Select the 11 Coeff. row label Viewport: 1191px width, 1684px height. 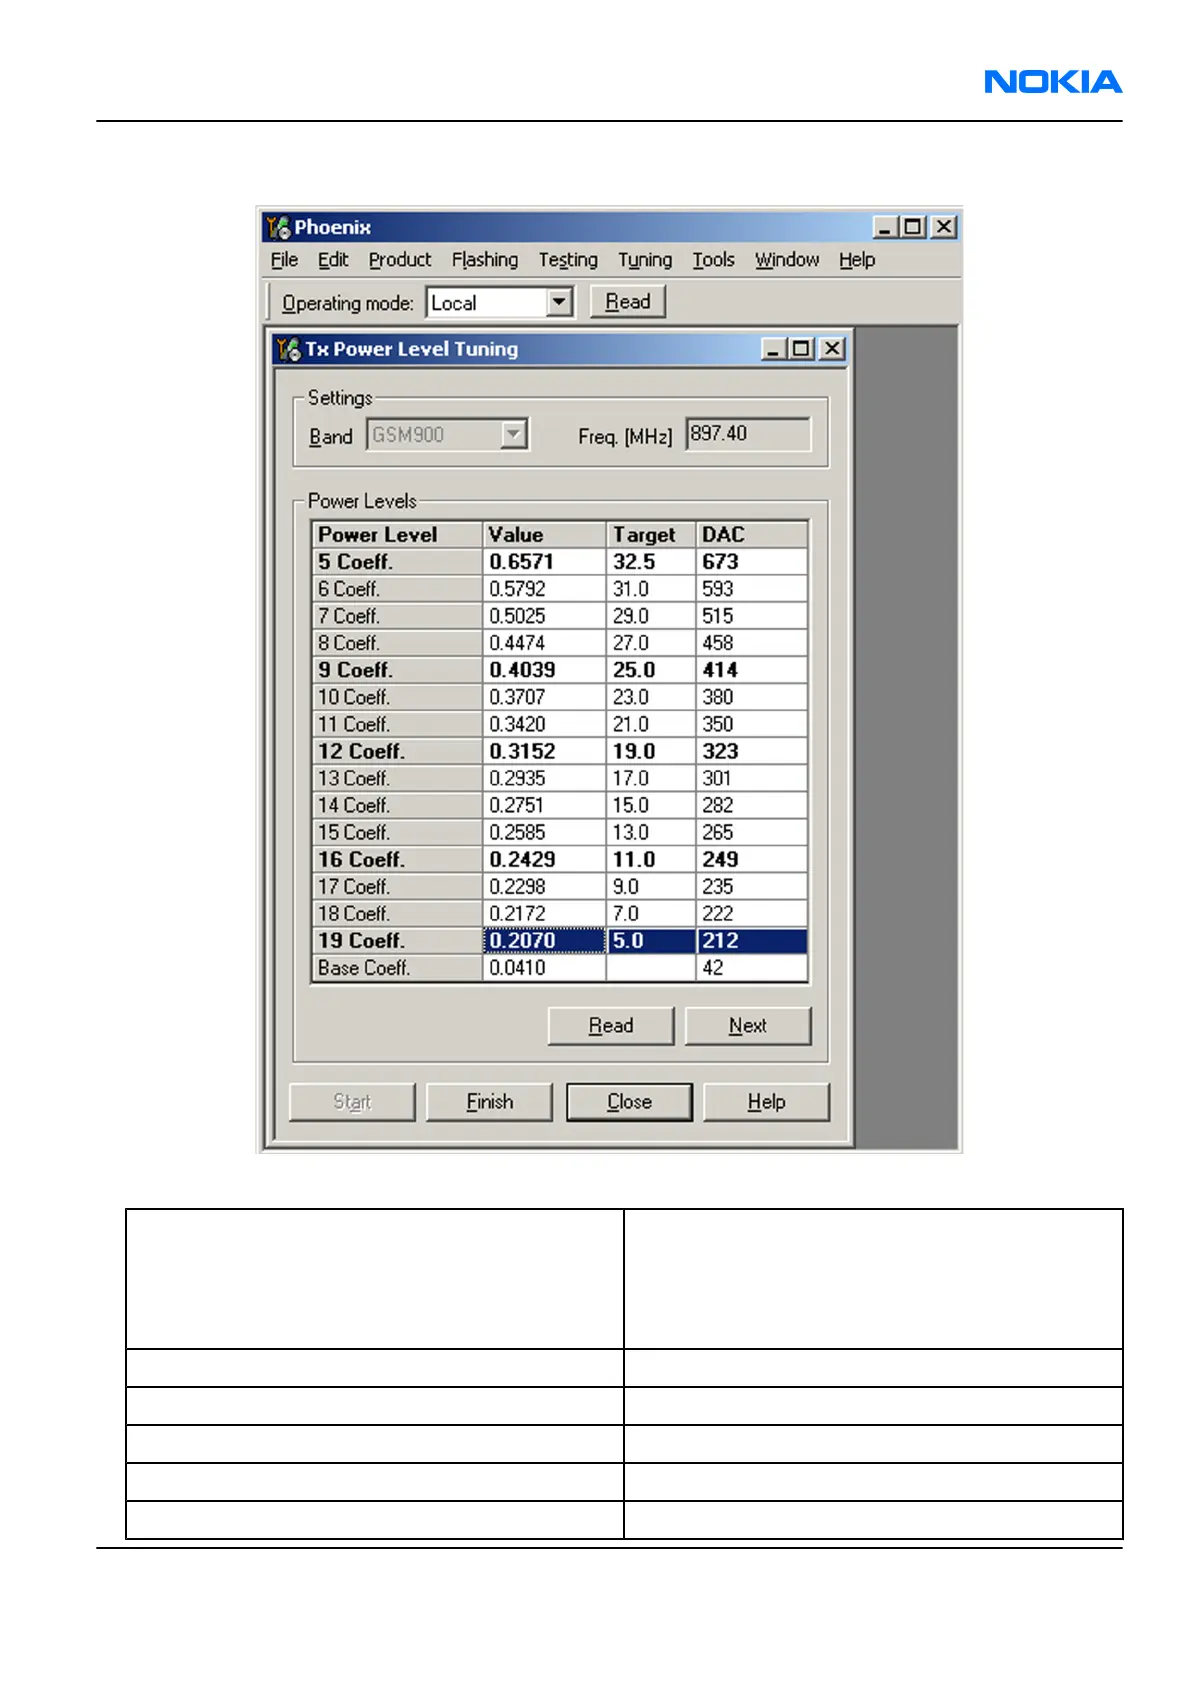398,724
